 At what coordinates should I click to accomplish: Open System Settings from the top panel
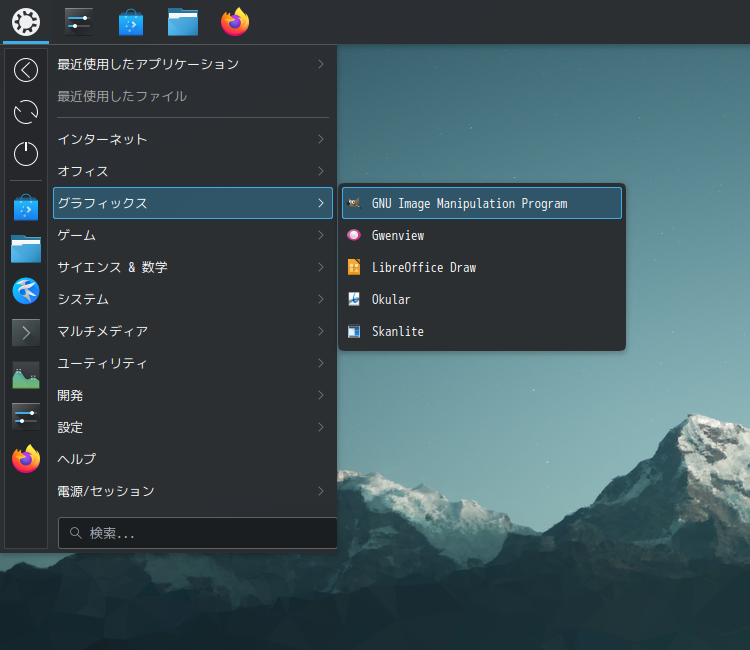click(x=78, y=22)
